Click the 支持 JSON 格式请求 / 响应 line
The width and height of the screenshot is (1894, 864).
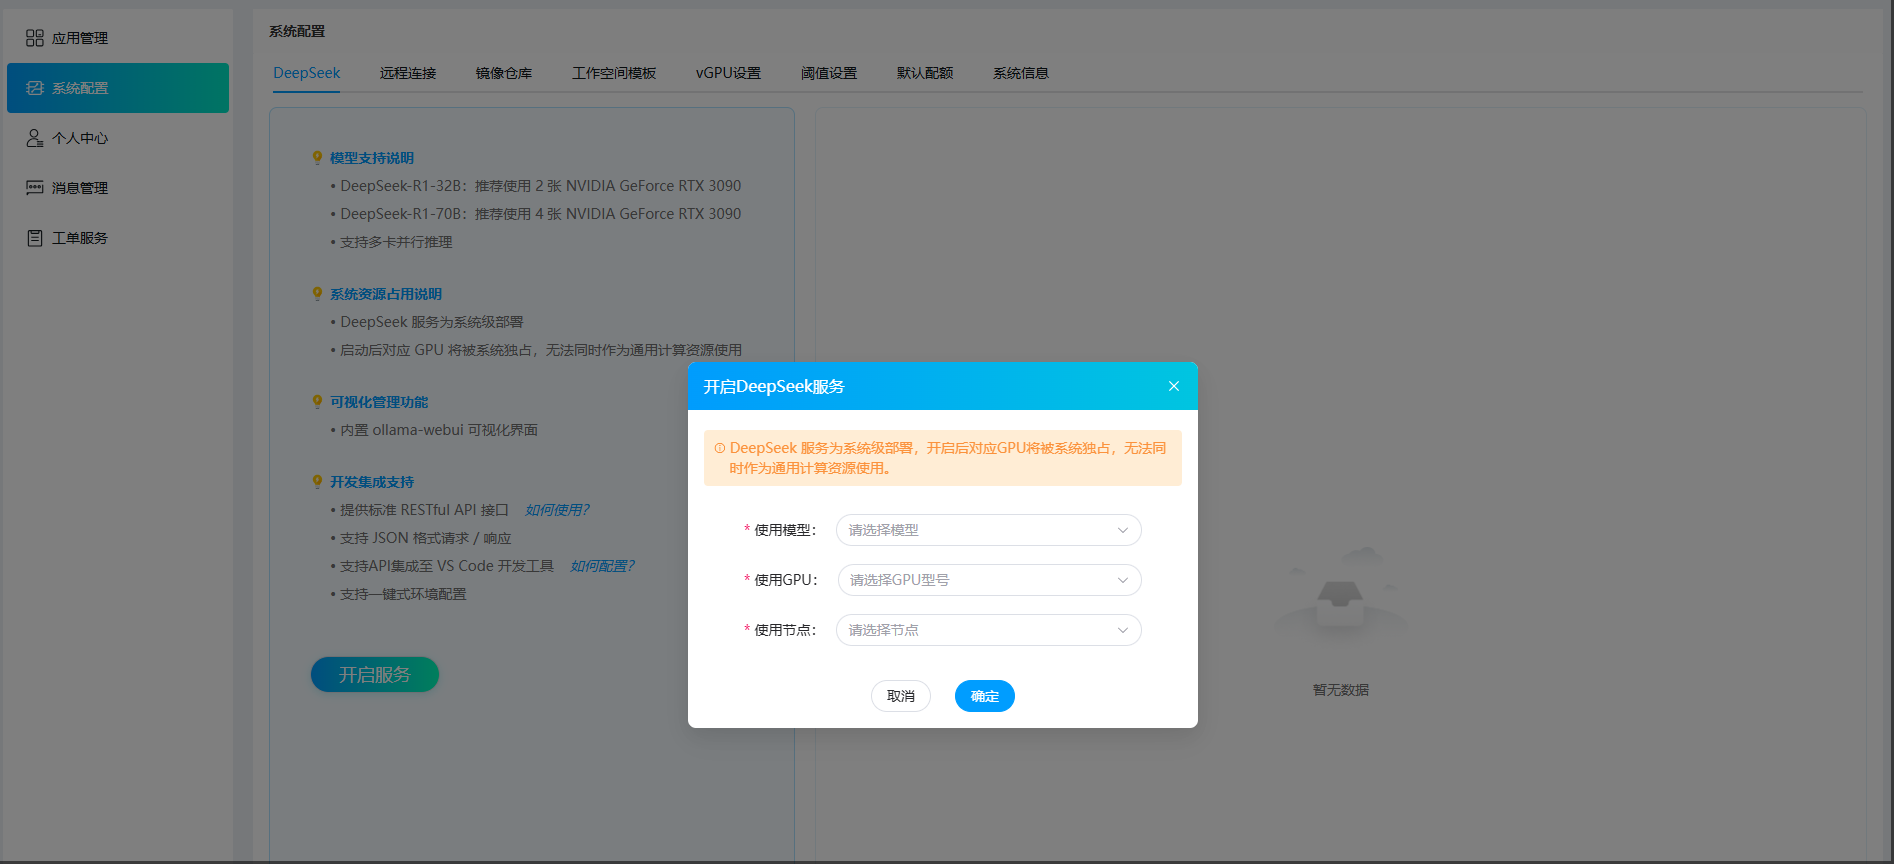click(x=421, y=538)
